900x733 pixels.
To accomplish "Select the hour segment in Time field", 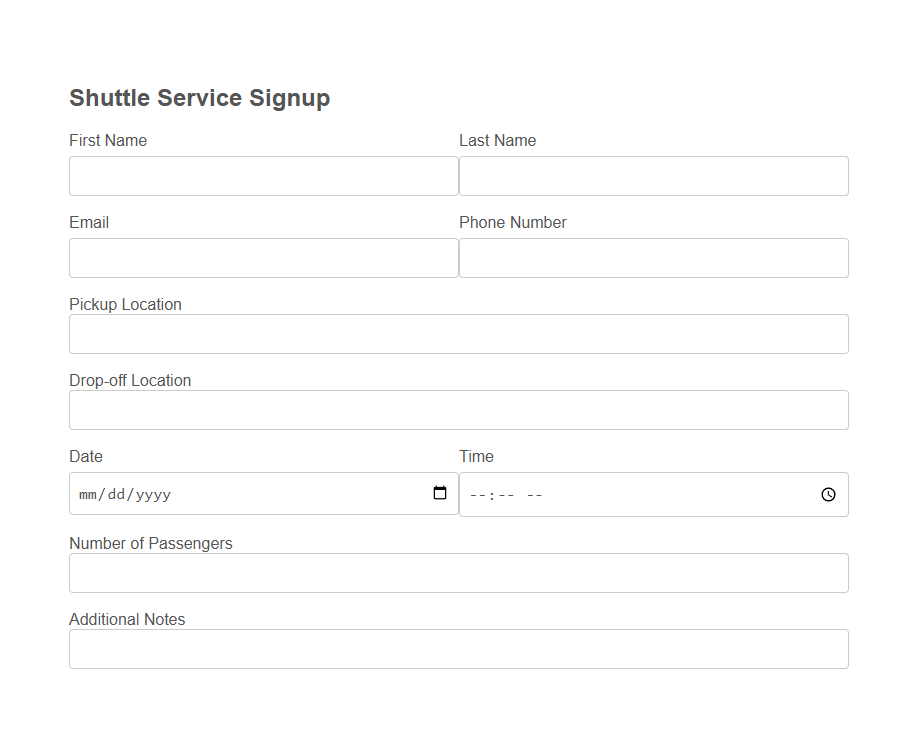I will point(479,493).
